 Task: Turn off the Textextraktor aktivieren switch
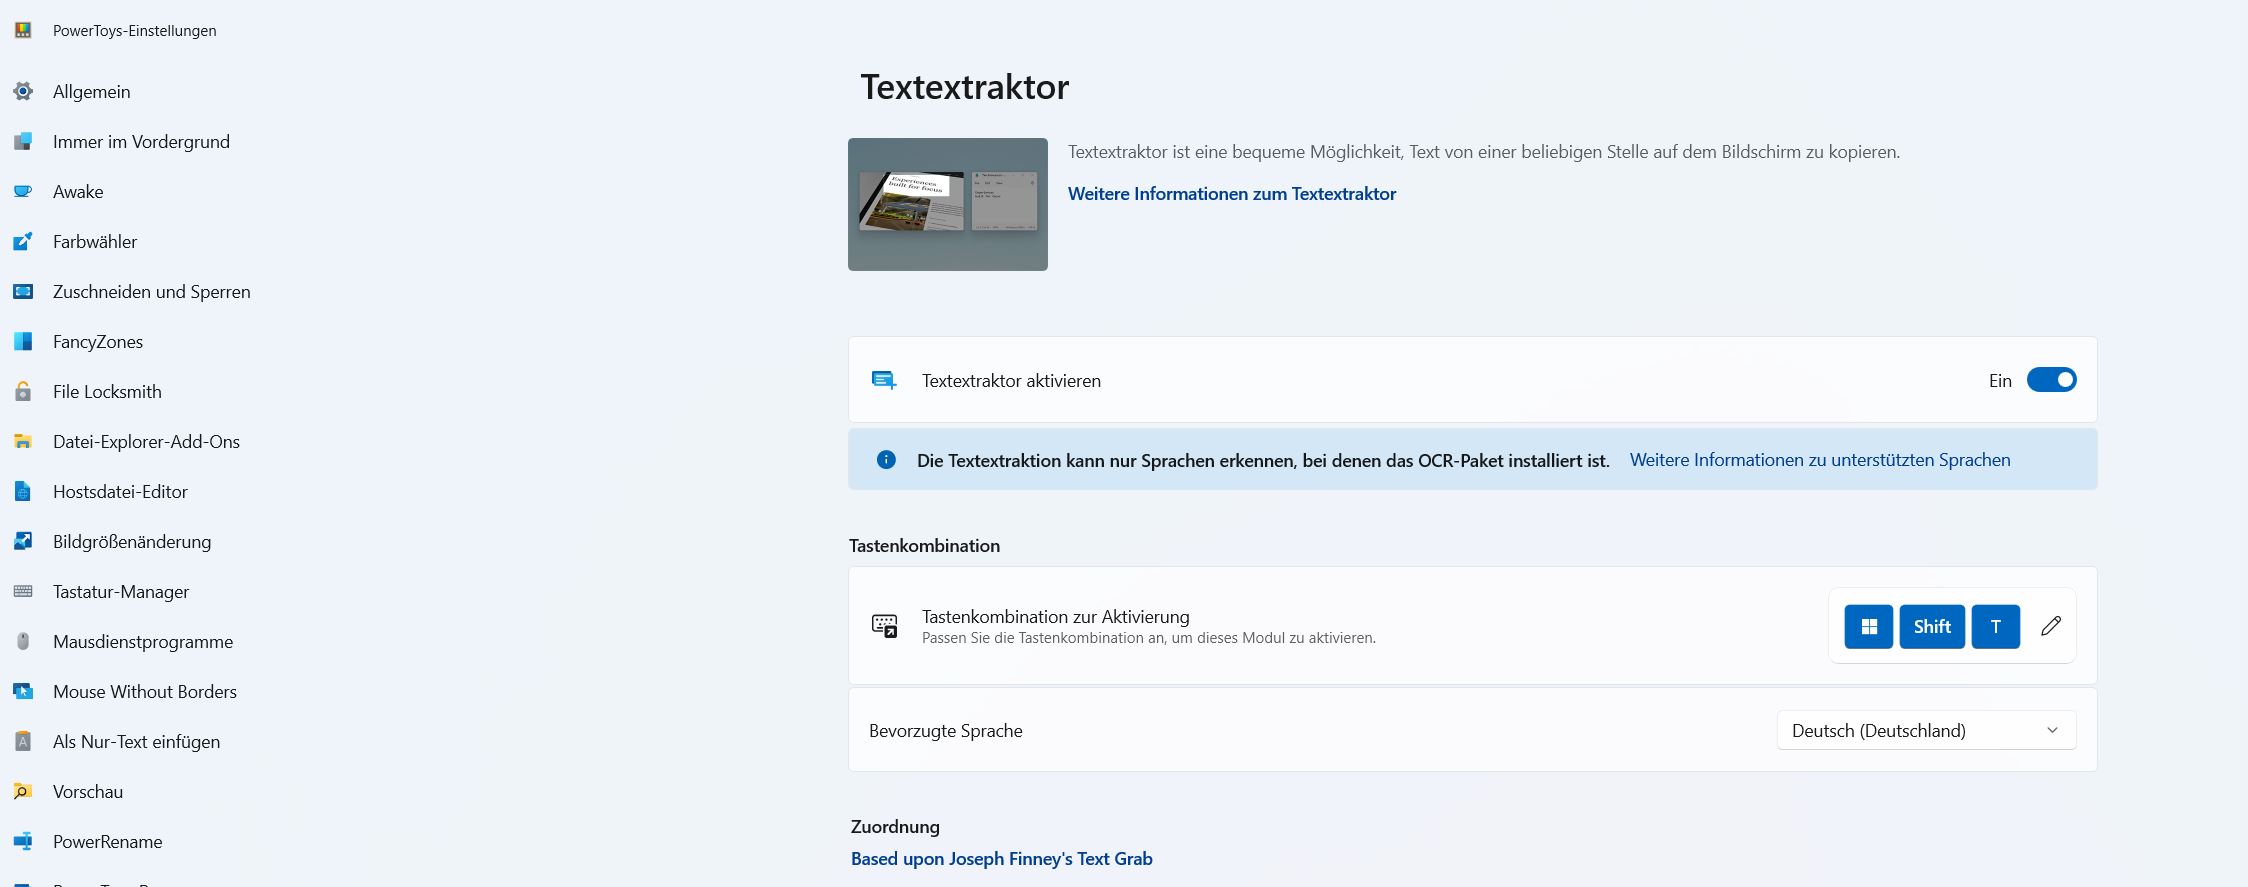(2051, 380)
